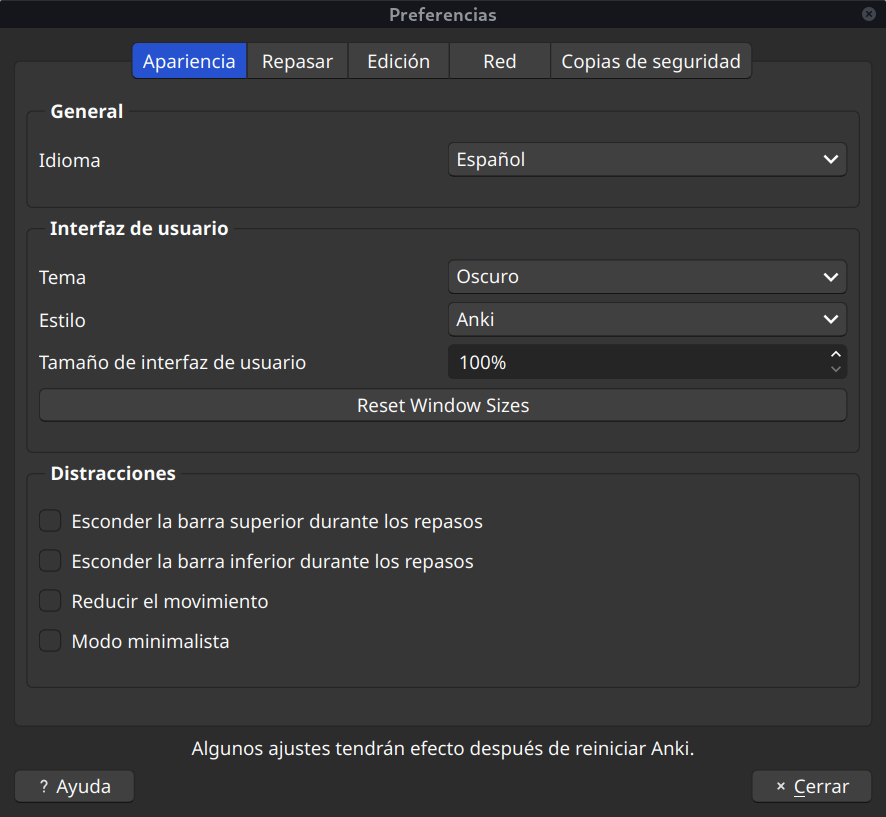Screen dimensions: 886x817
Task: Open the Idioma dropdown showing Español
Action: [647, 160]
